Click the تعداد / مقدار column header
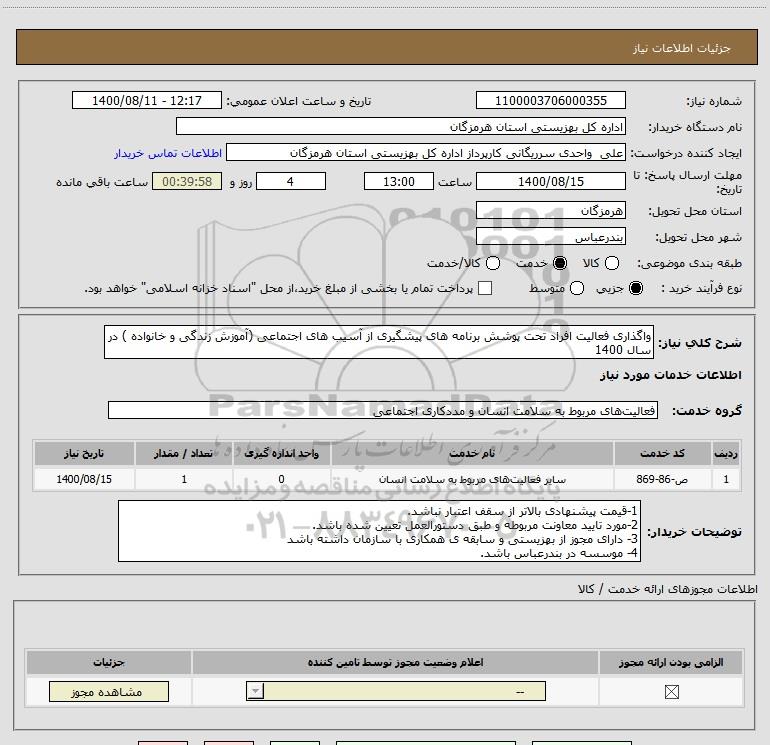Screen dimensions: 770x745 click(x=184, y=453)
